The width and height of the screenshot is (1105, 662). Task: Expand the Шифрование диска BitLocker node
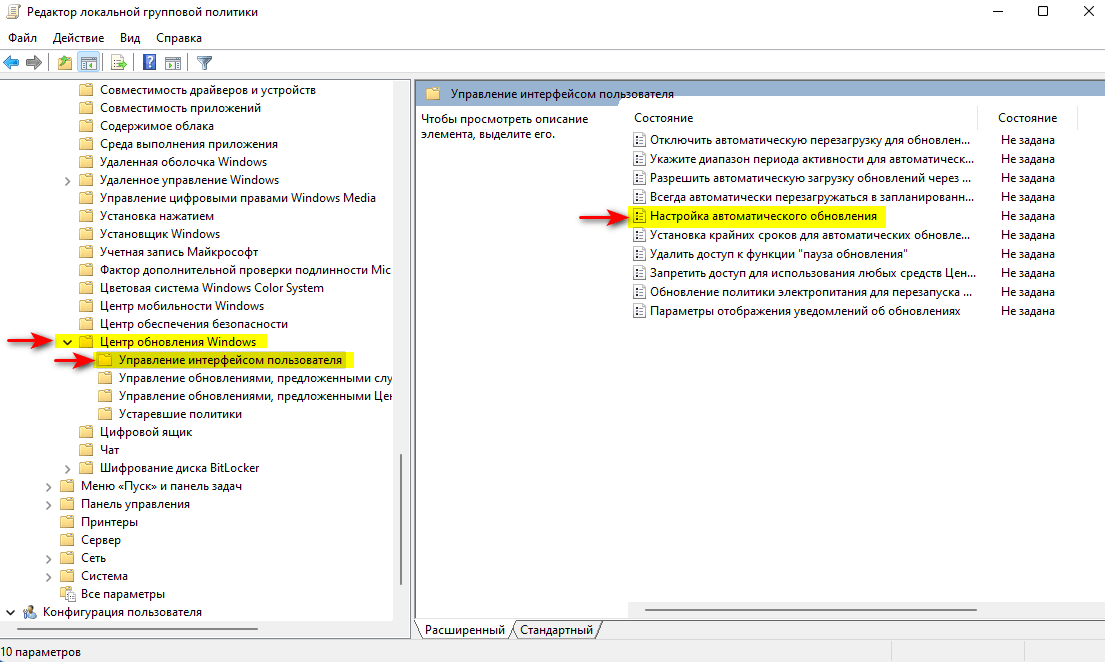68,469
